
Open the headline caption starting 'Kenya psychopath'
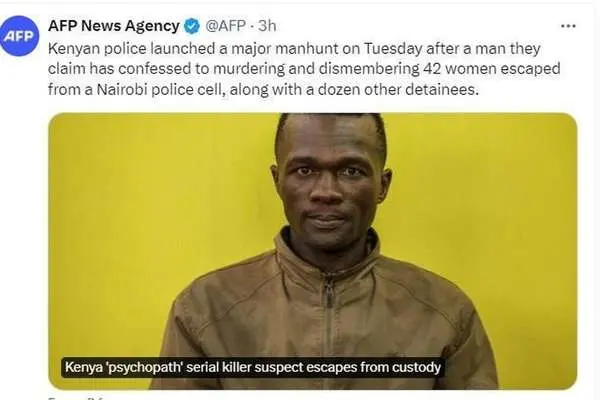[253, 367]
